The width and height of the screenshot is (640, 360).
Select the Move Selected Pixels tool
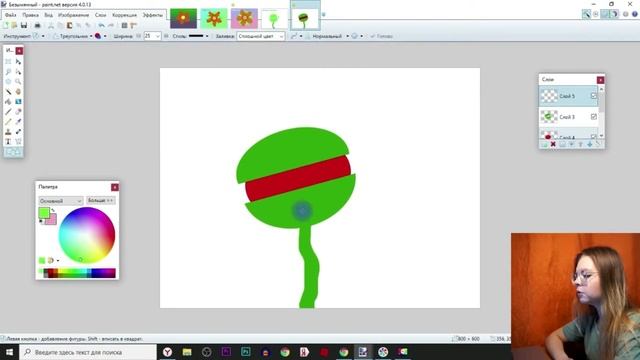click(x=18, y=62)
